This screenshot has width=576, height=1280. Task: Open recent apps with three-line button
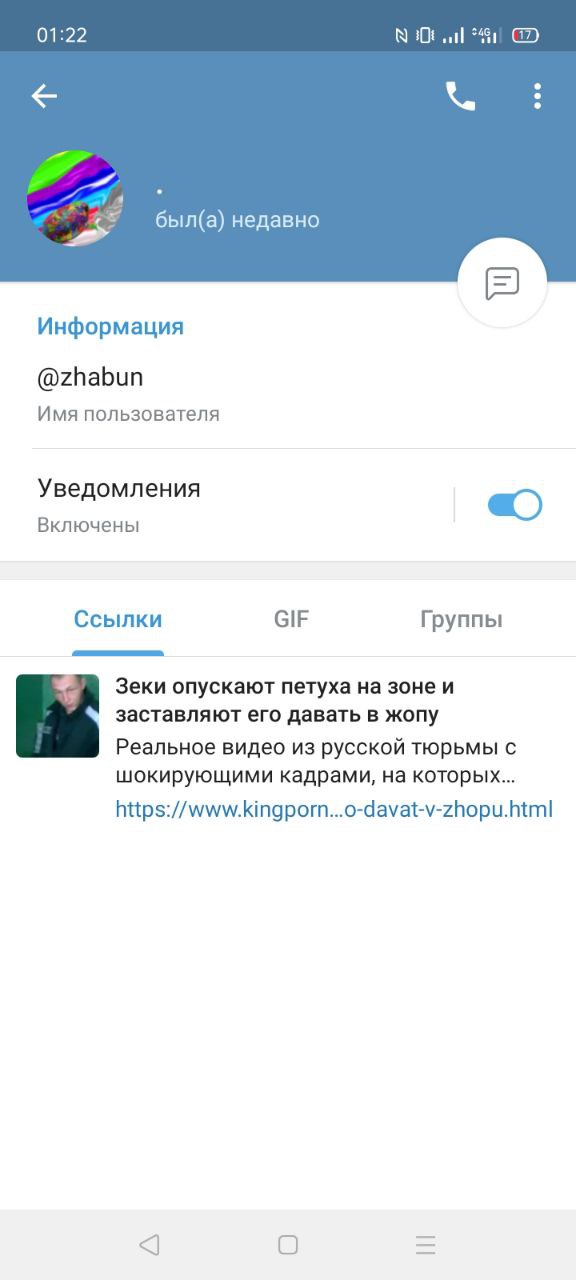click(426, 1245)
